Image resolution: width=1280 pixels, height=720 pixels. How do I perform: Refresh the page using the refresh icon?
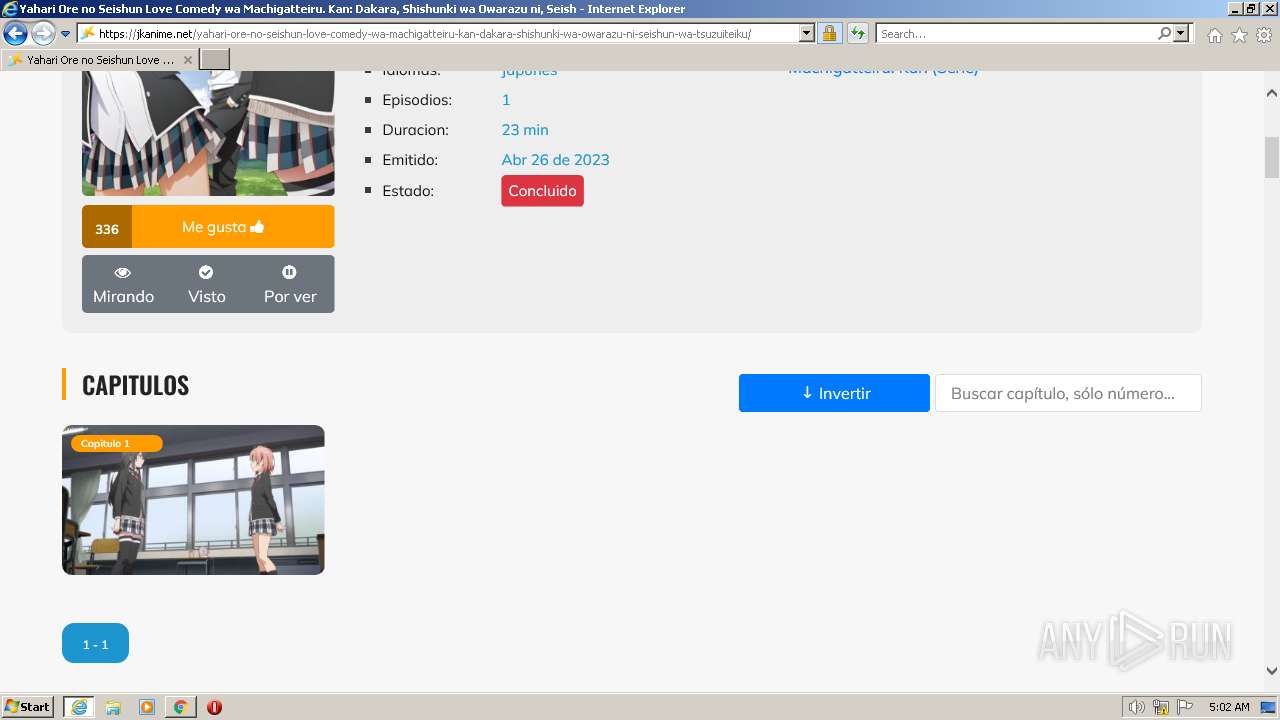[858, 34]
